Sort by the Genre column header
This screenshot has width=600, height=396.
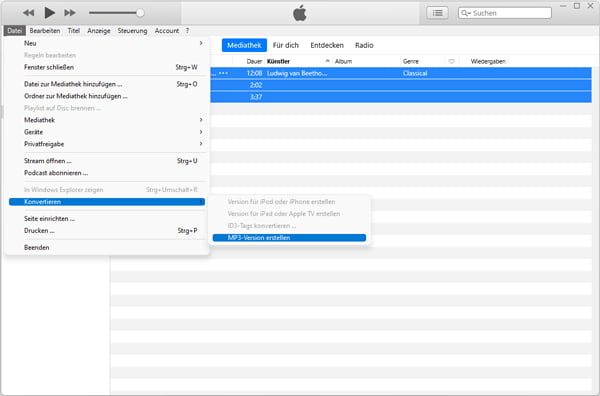(x=411, y=61)
